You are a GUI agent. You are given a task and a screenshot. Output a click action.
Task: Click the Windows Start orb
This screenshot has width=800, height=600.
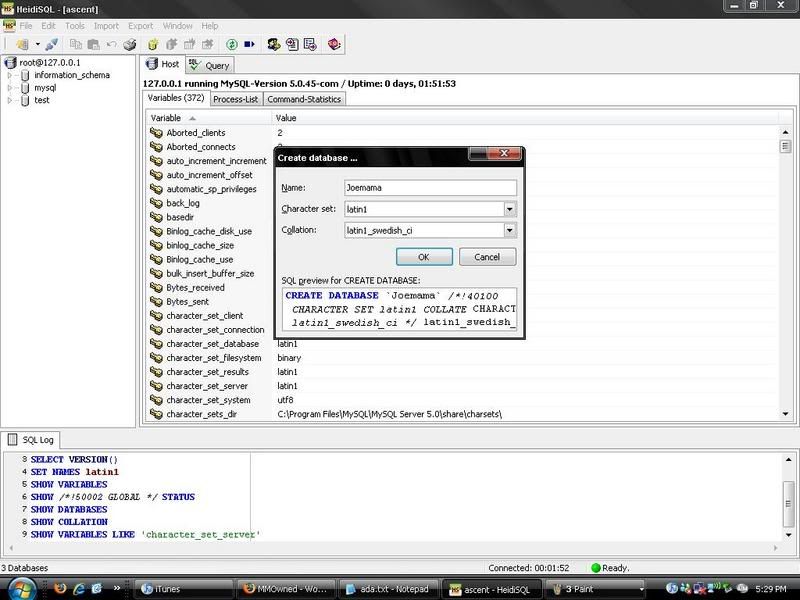click(20, 590)
